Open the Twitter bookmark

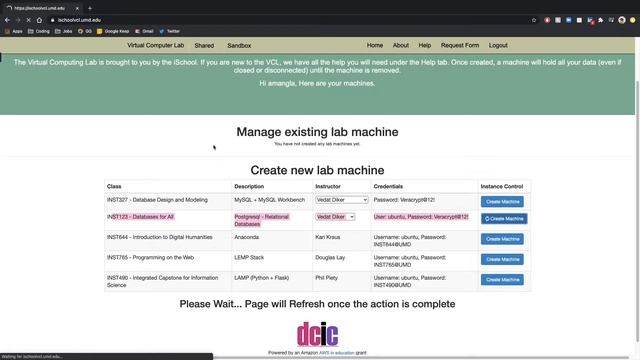tap(170, 31)
